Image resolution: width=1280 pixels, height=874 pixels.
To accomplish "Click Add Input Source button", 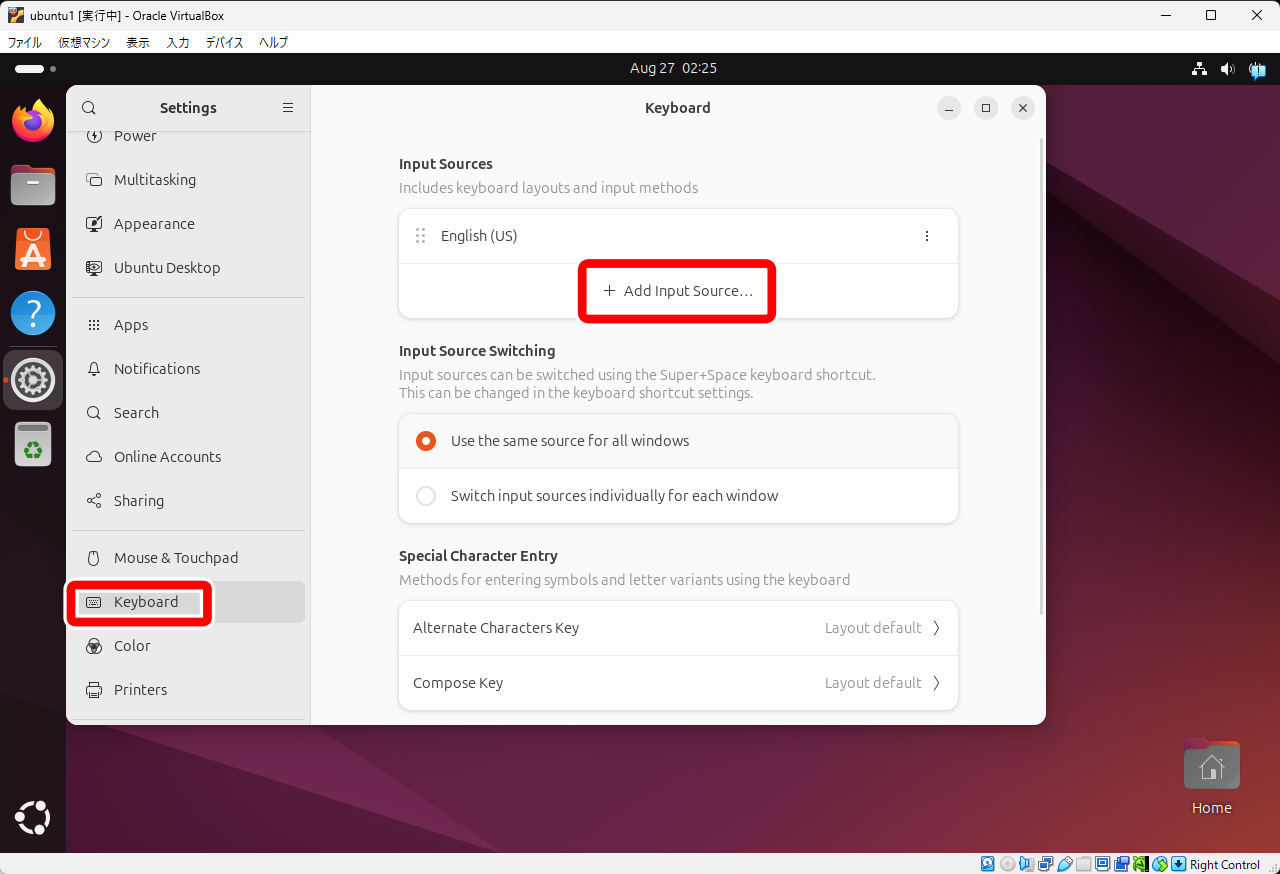I will pyautogui.click(x=678, y=291).
